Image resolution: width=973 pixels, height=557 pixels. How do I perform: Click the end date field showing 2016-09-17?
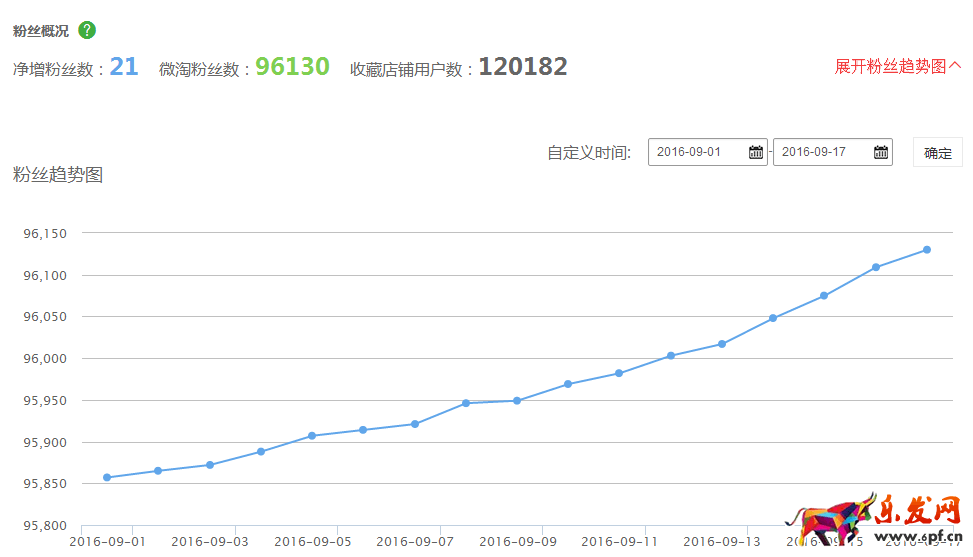click(820, 152)
